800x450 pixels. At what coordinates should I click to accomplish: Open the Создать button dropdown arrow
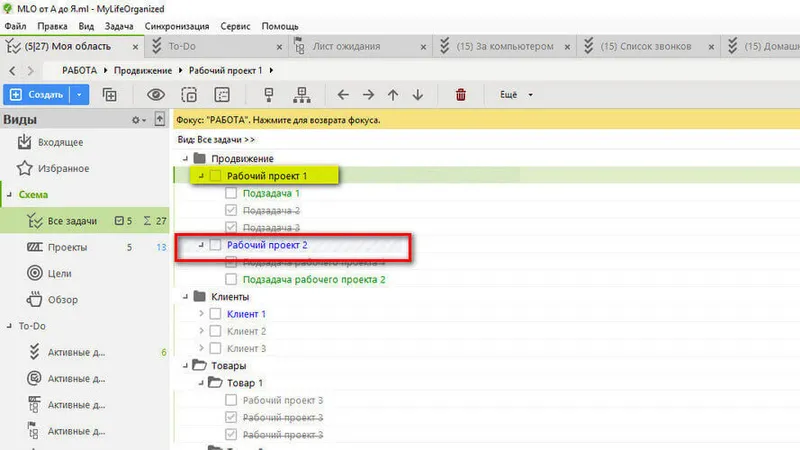(x=79, y=94)
